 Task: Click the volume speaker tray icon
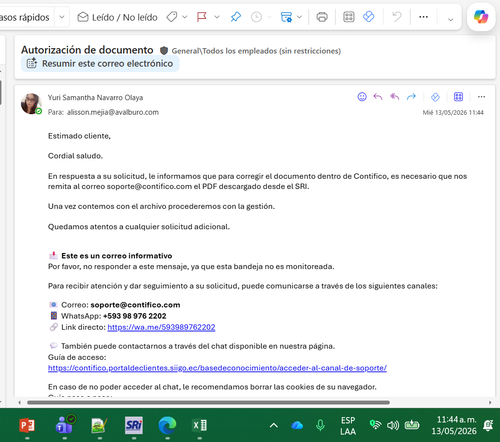tap(393, 425)
